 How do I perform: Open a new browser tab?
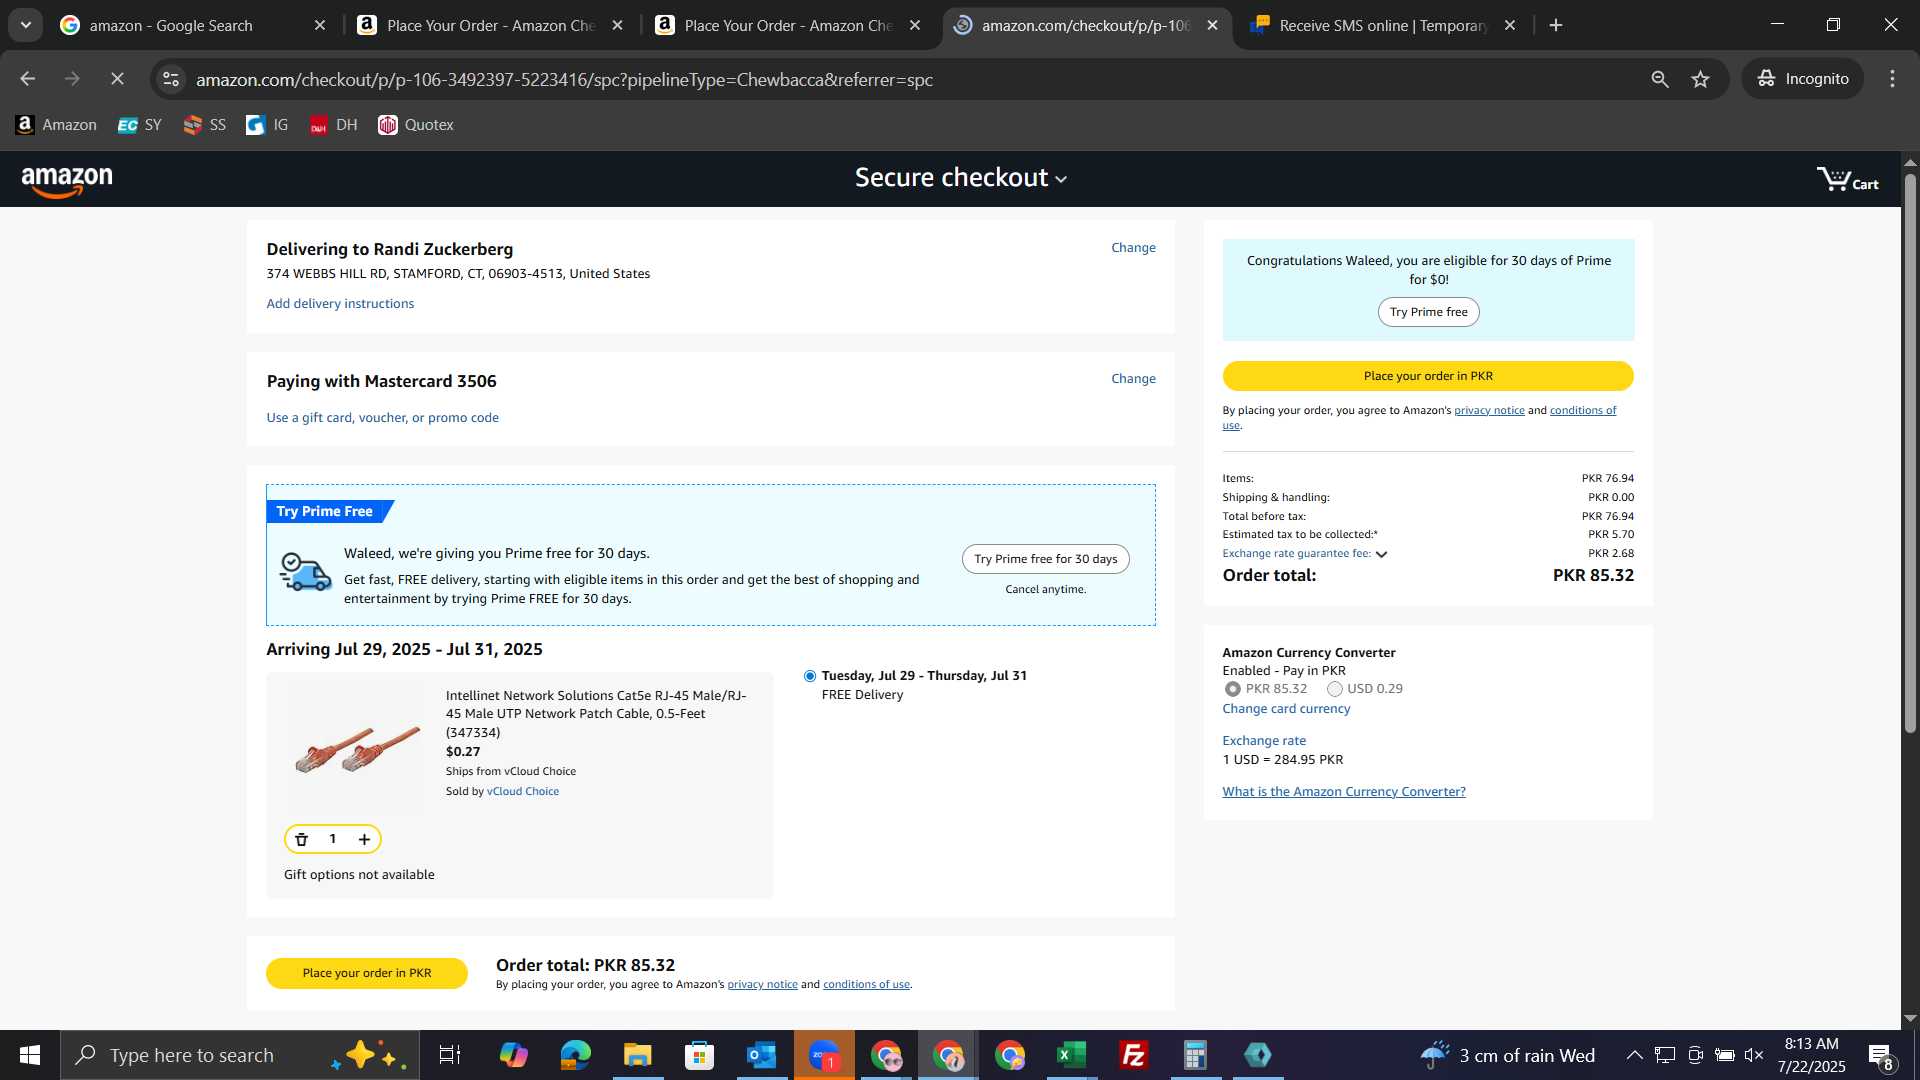1556,26
